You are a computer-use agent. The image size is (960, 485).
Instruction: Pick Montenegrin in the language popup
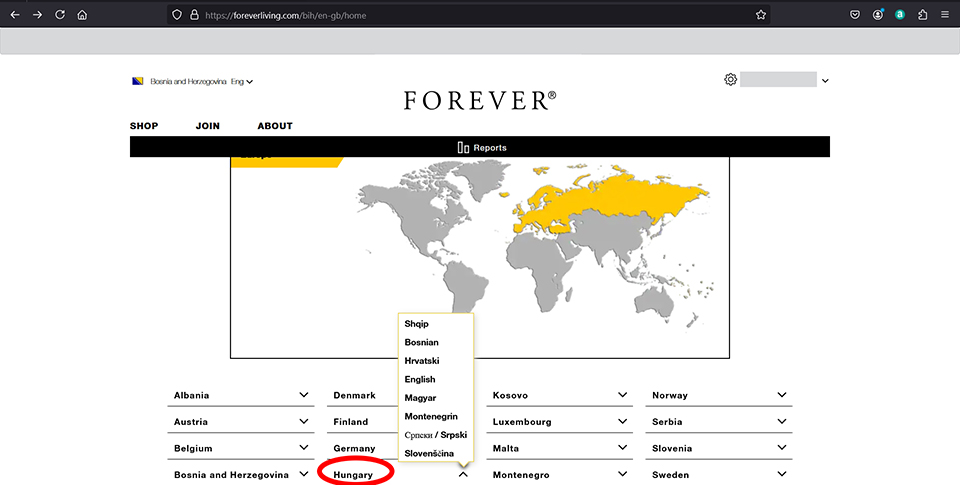[431, 416]
